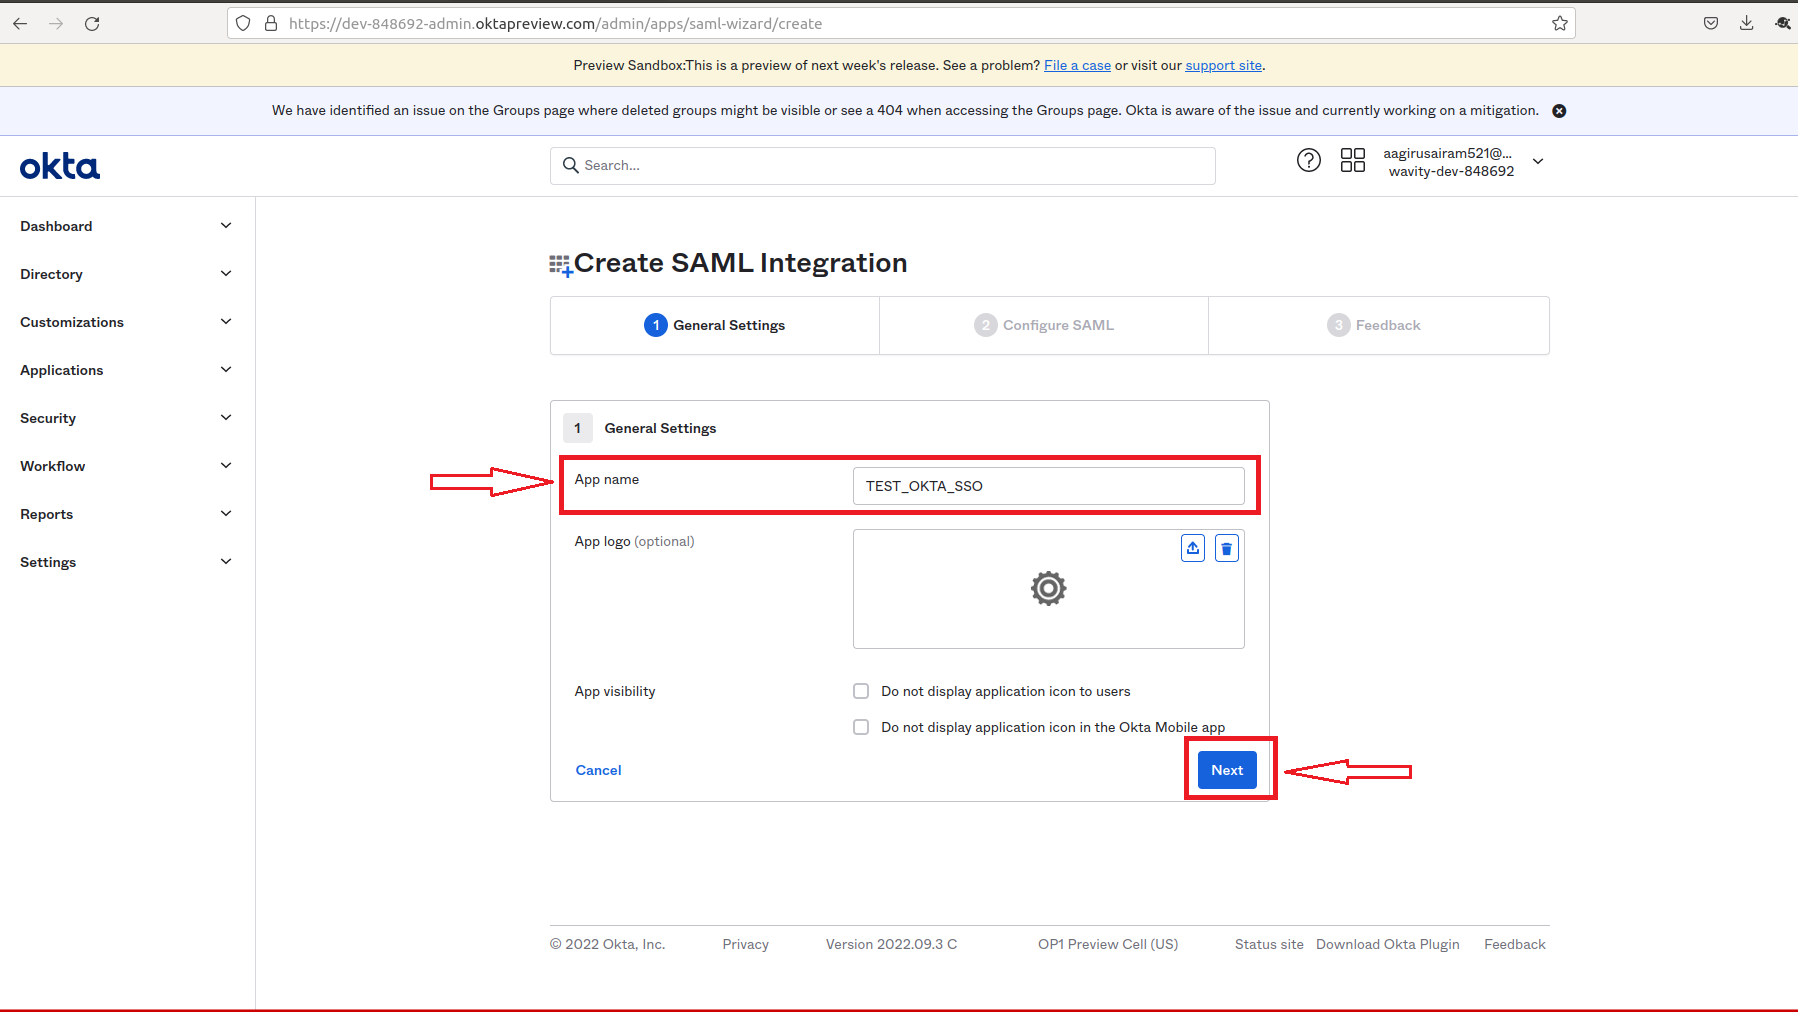Expand the Directory menu chevron
This screenshot has height=1012, width=1798.
(226, 274)
